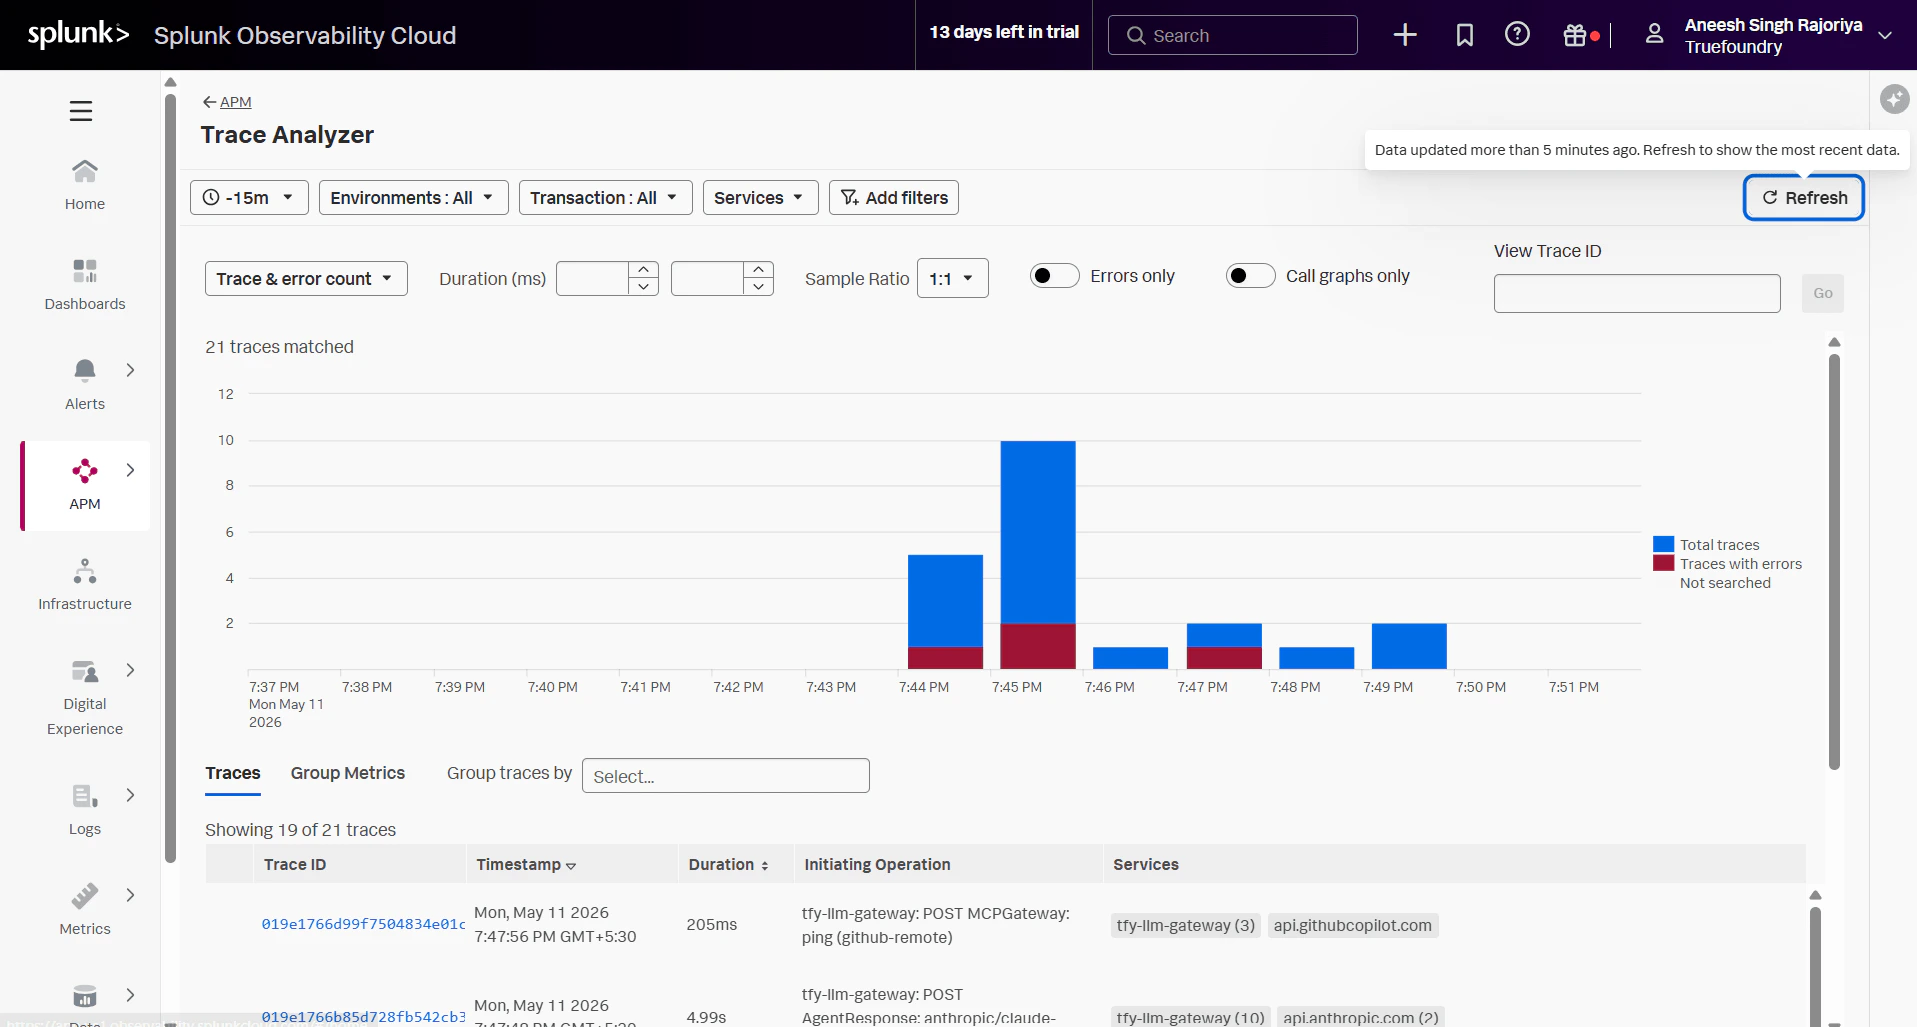
Task: Sort by Duration column header
Action: pos(728,865)
